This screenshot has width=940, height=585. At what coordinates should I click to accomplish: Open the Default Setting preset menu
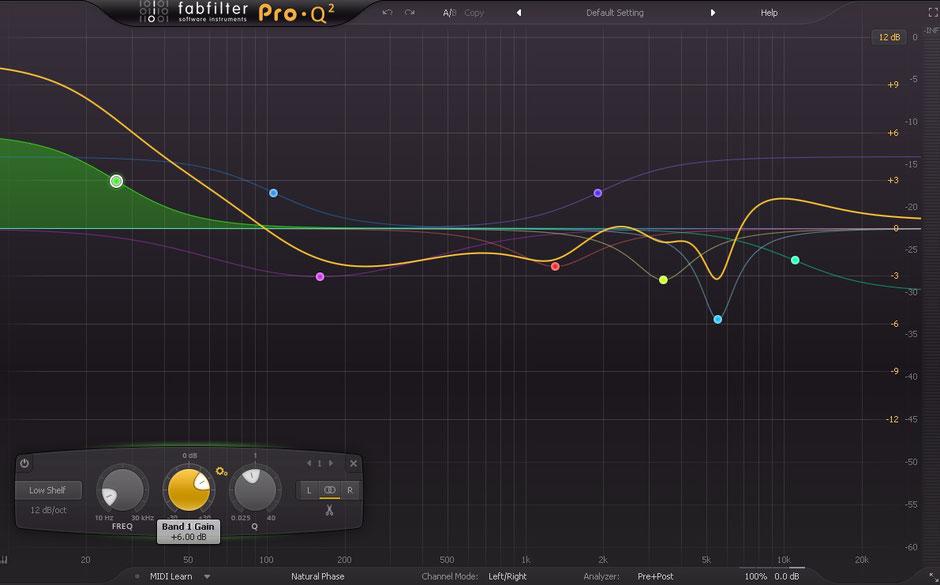[615, 12]
